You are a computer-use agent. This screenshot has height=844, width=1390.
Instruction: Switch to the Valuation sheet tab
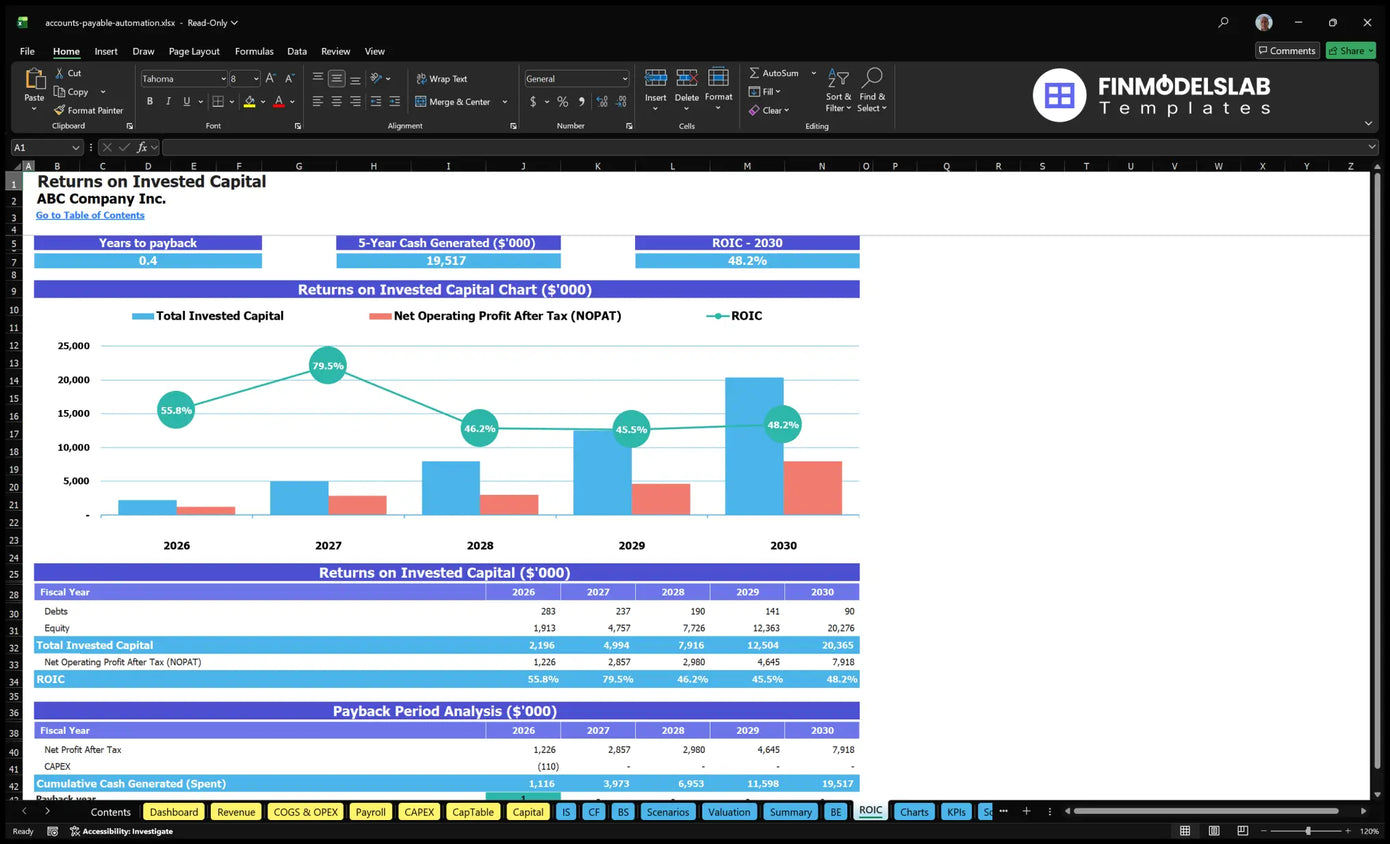coord(728,812)
